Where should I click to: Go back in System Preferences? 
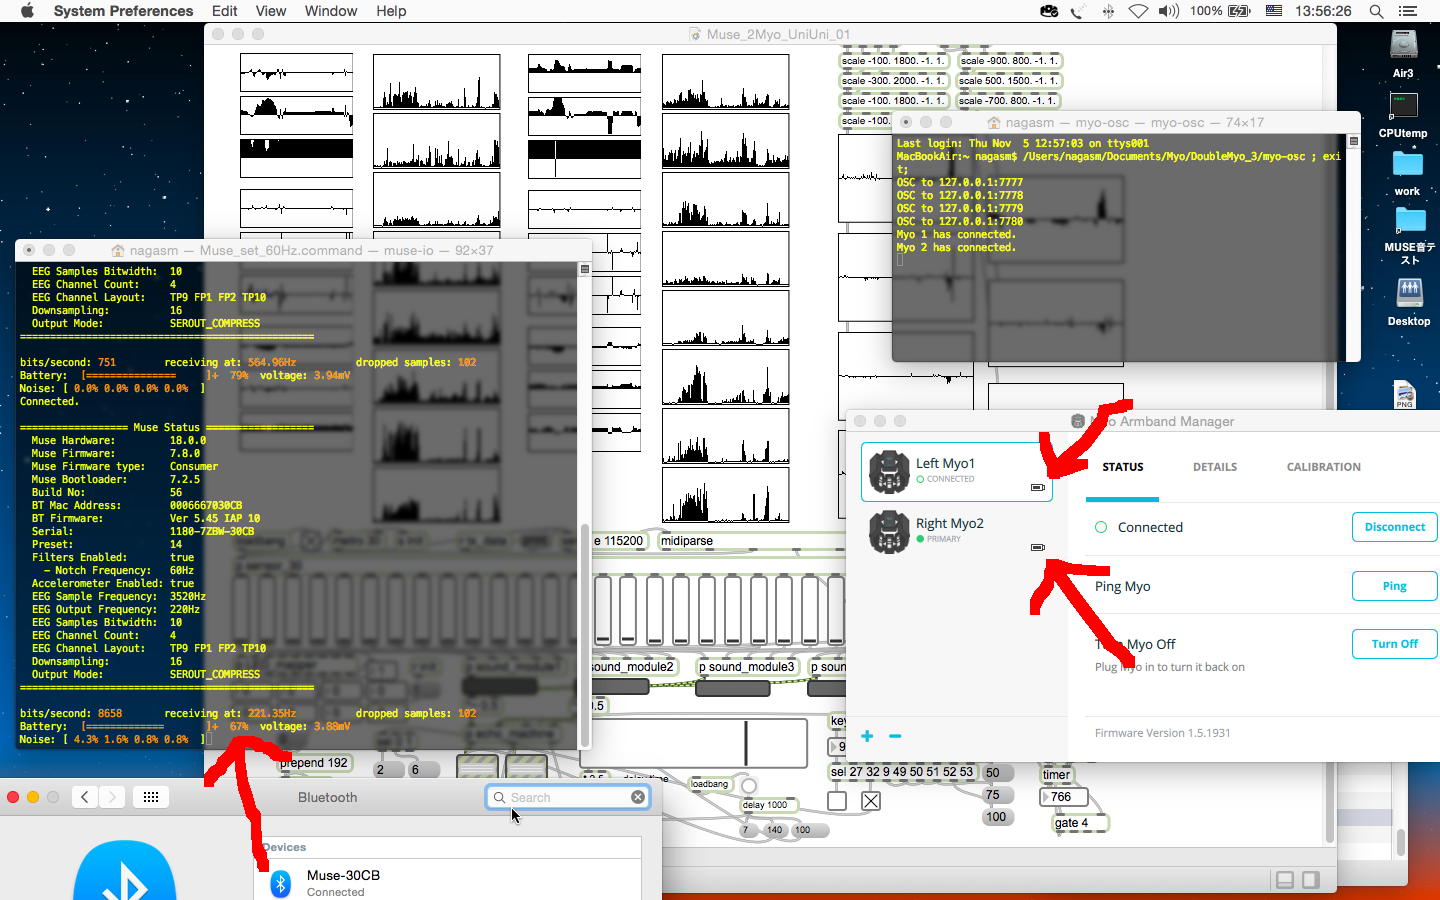coord(85,797)
